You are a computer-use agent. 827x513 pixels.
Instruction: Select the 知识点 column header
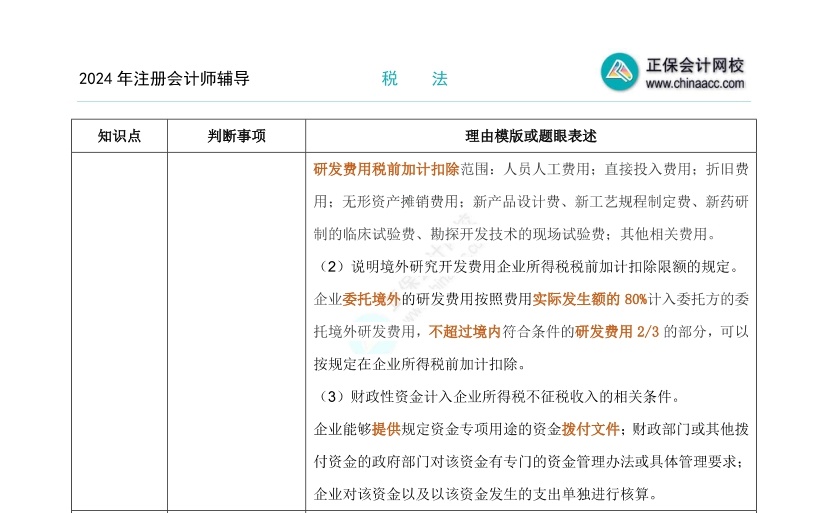click(119, 136)
